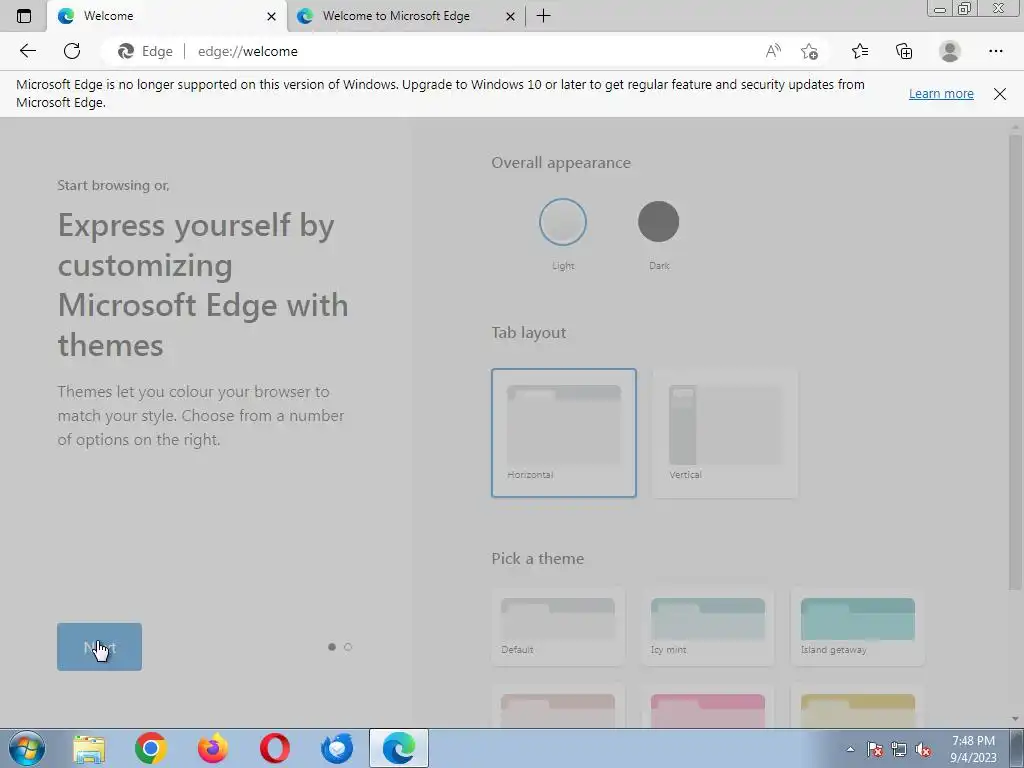The height and width of the screenshot is (768, 1024).
Task: Launch Opera from taskbar
Action: coord(275,748)
